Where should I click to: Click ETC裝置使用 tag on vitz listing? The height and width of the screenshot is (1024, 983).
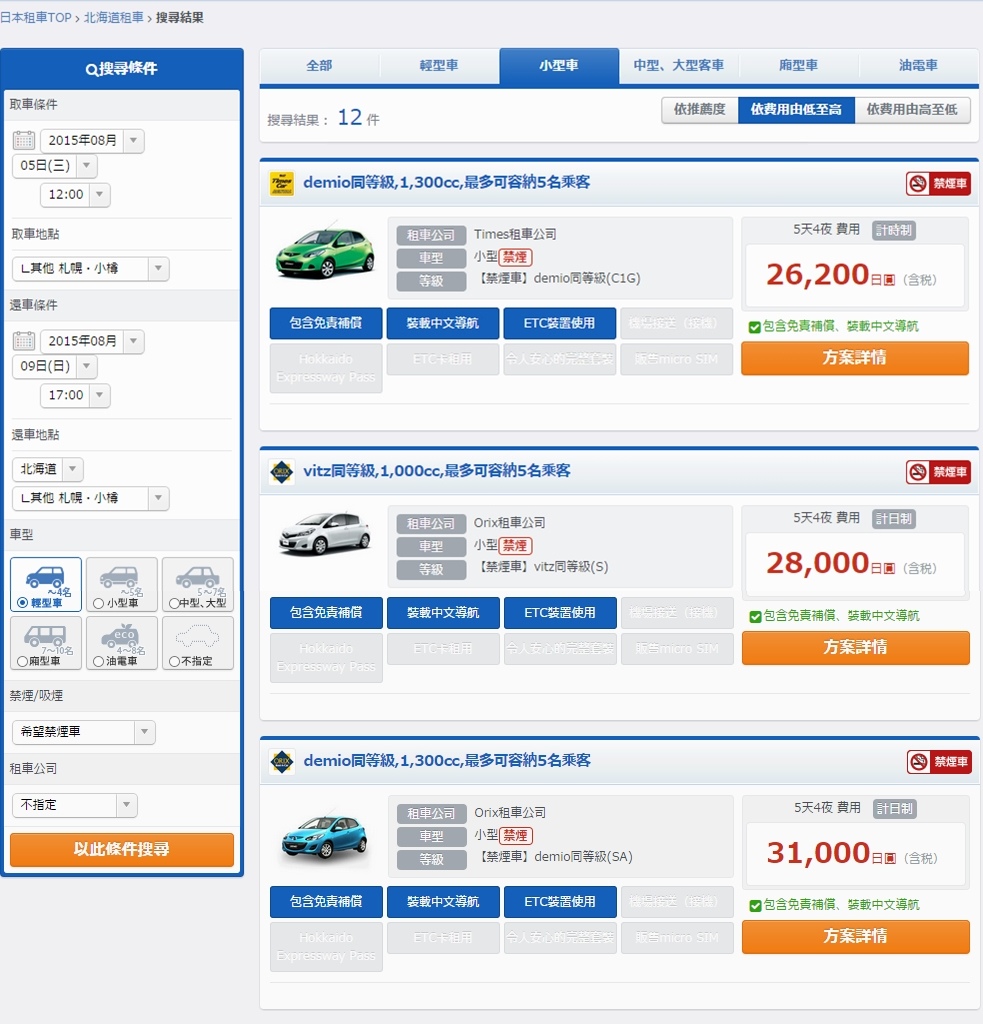tap(560, 613)
